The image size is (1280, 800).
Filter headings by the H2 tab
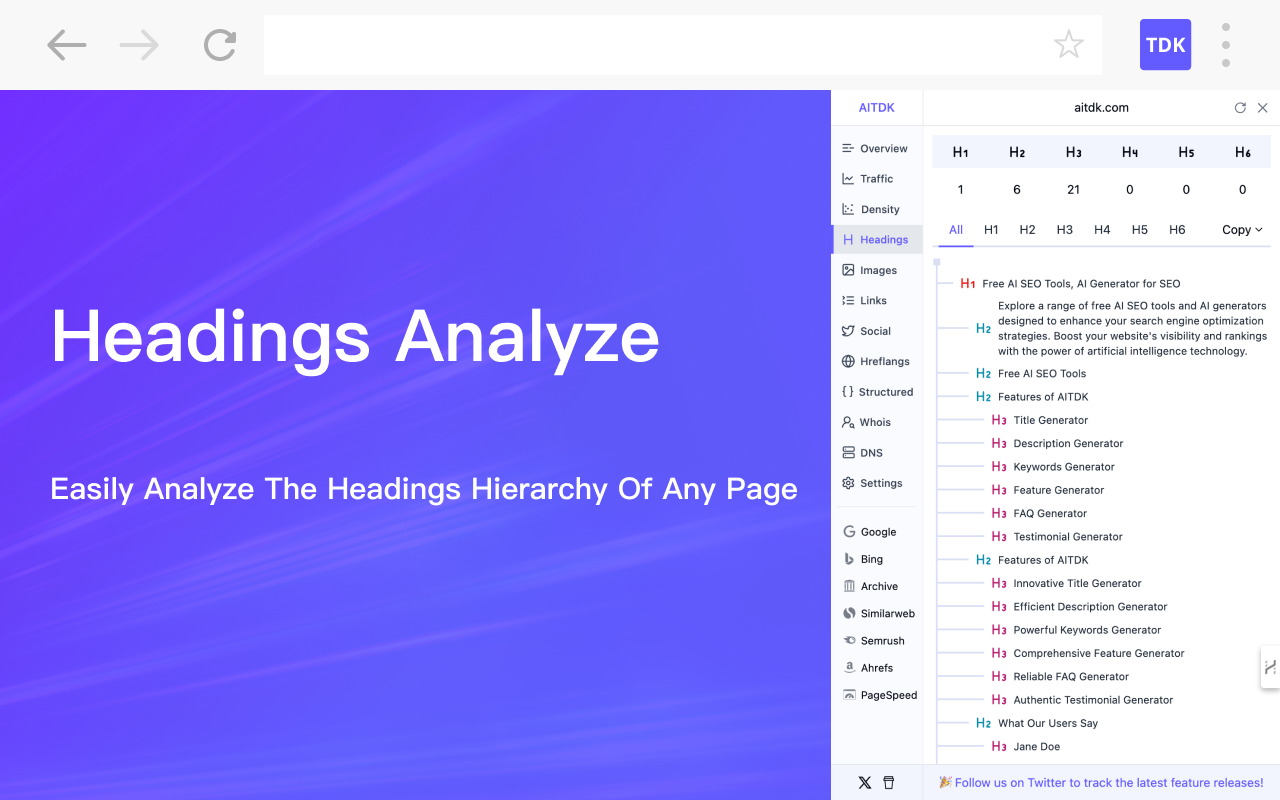[1027, 230]
